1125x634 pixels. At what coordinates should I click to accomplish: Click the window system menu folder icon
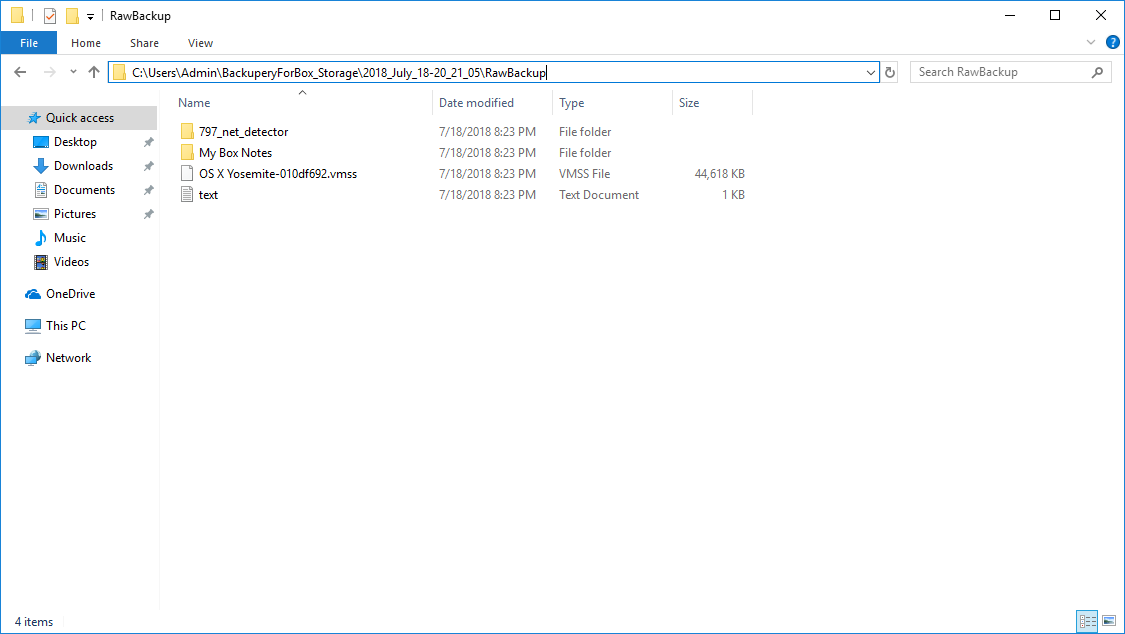tap(17, 15)
